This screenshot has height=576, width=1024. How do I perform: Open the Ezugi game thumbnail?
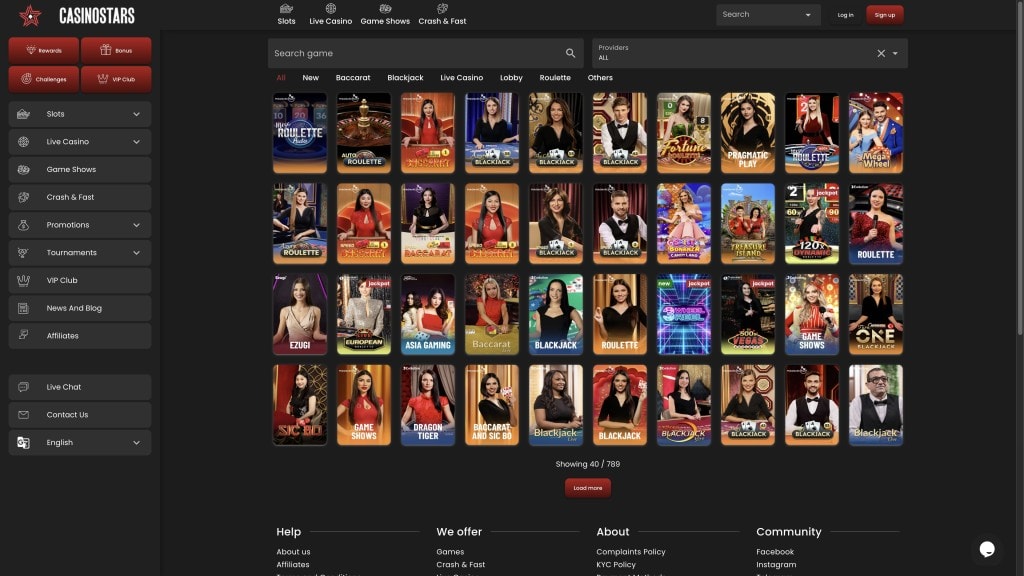[x=300, y=314]
